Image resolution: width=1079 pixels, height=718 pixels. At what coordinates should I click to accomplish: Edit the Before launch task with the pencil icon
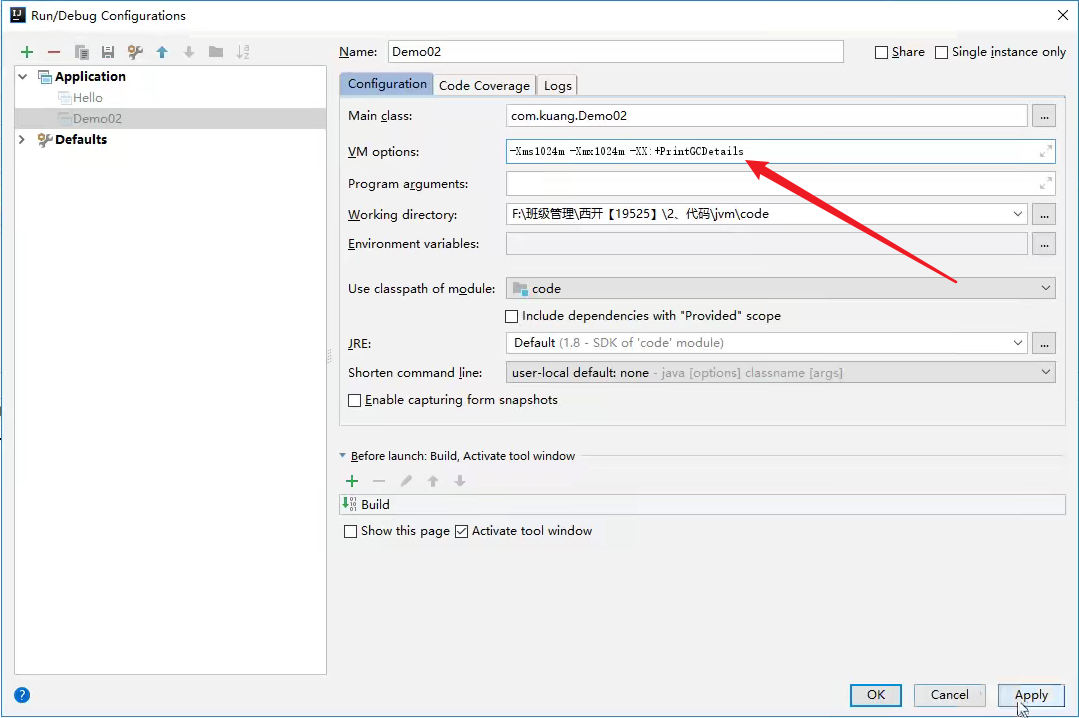tap(406, 481)
